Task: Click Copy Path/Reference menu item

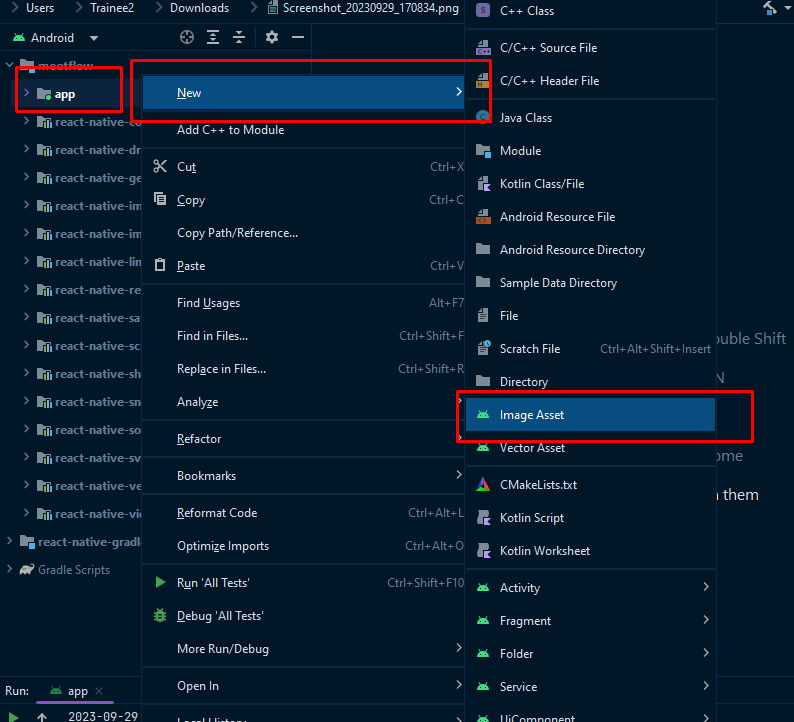Action: pyautogui.click(x=237, y=233)
